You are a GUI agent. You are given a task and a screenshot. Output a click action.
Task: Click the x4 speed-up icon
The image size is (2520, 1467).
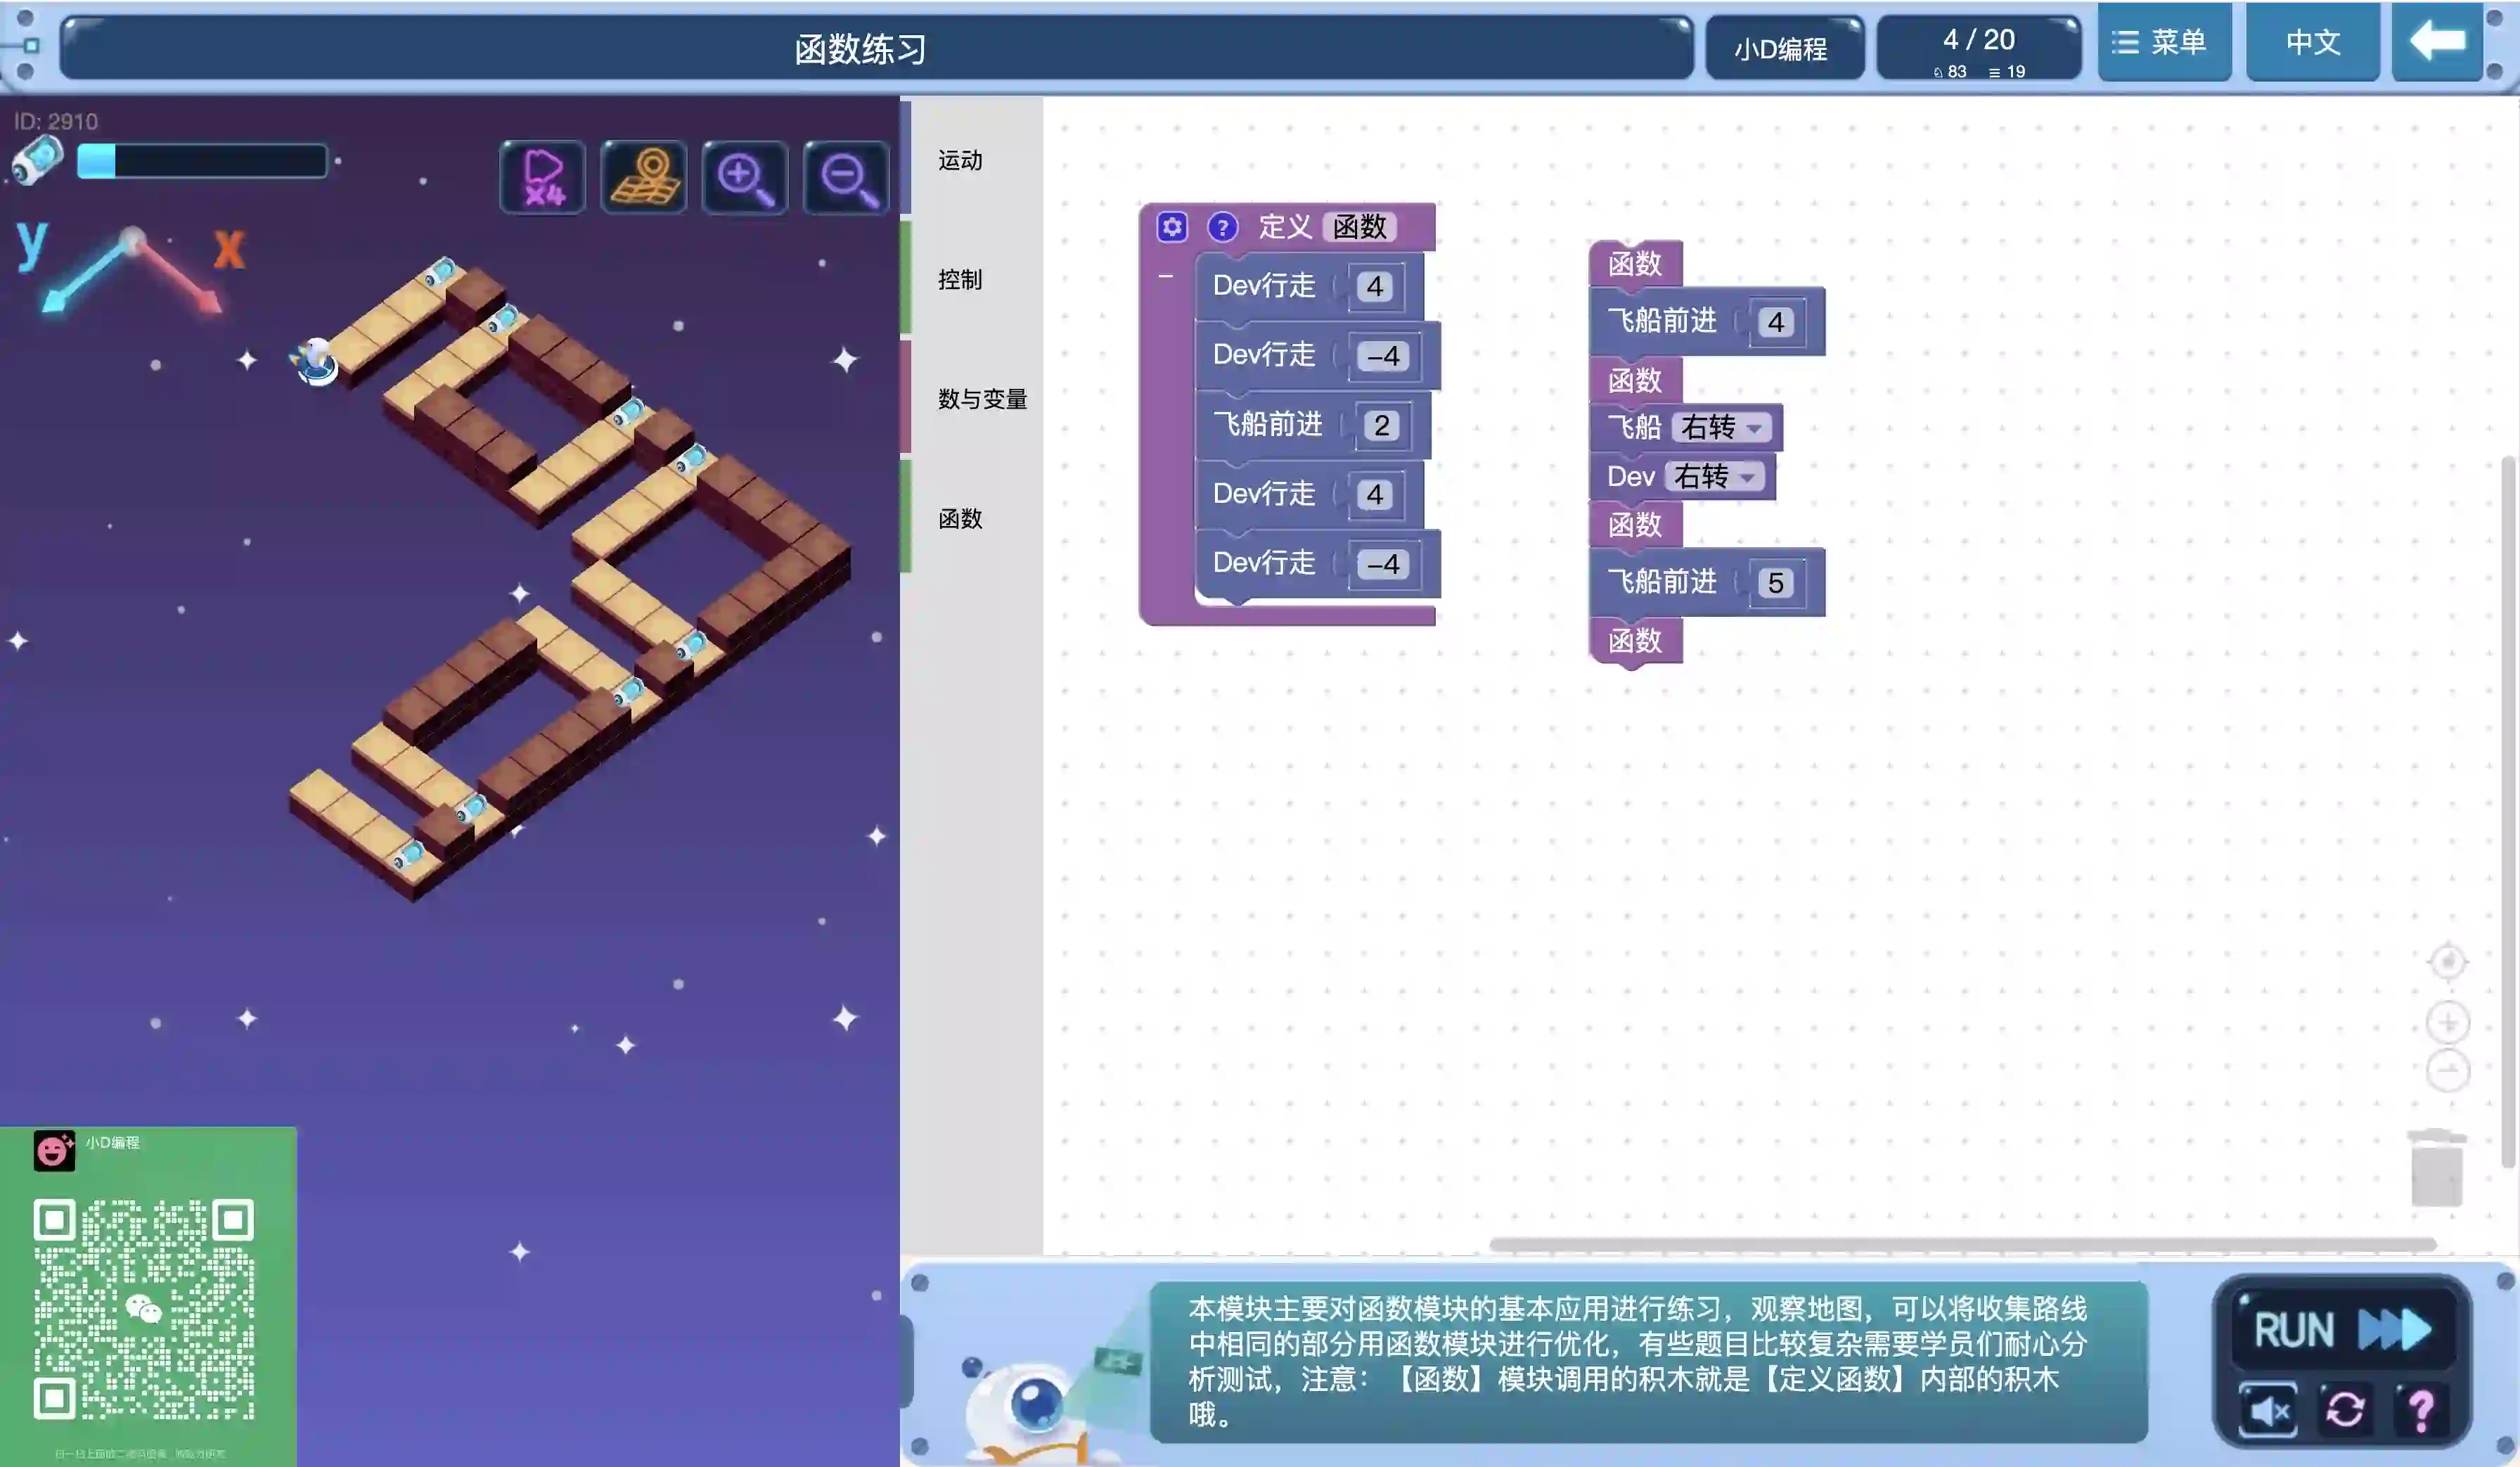pyautogui.click(x=543, y=177)
